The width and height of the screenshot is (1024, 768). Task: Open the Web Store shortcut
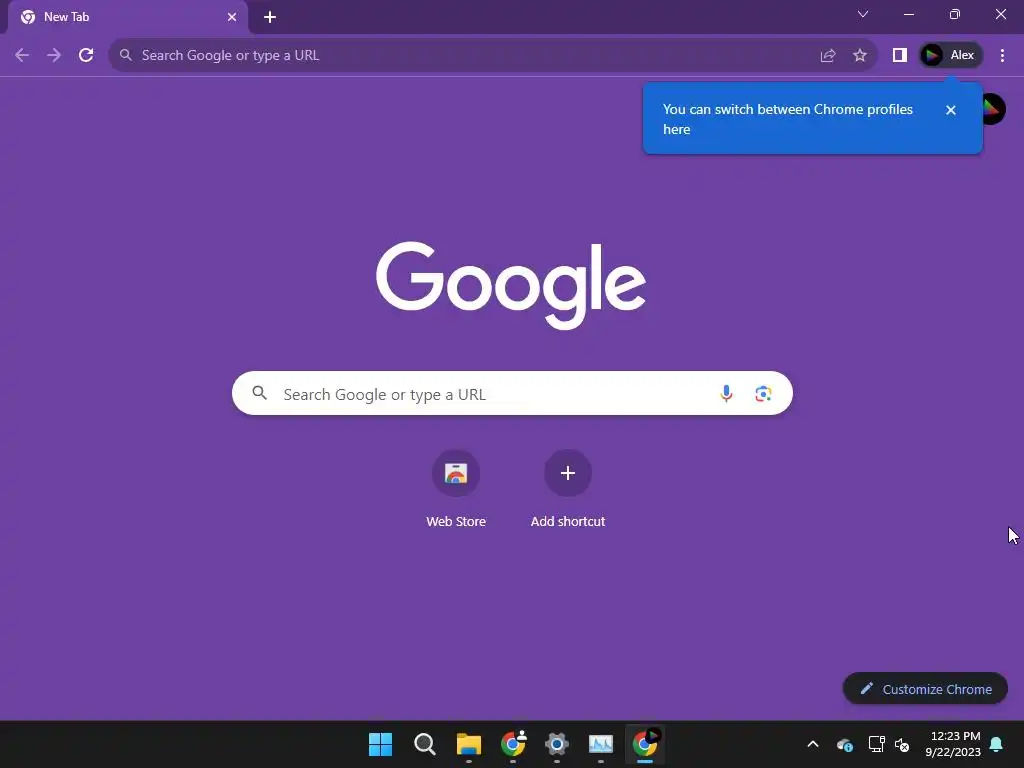456,473
